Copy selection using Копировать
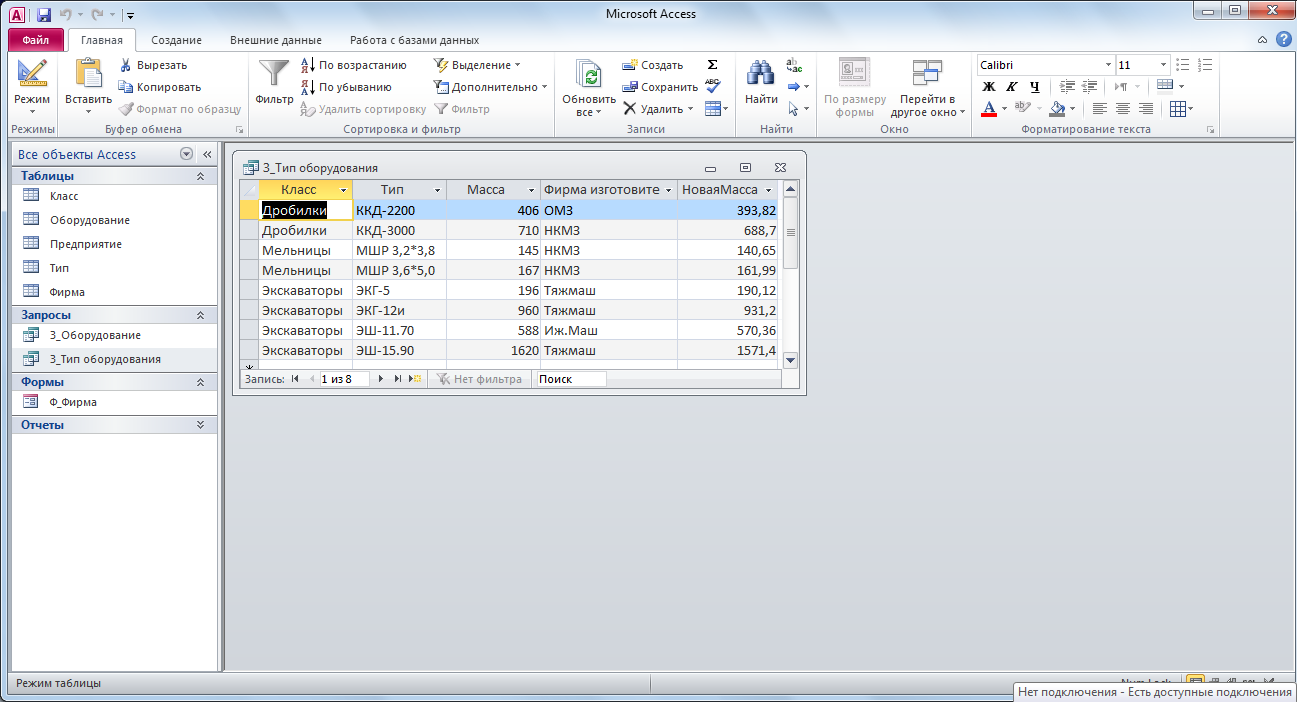Screen dimensions: 1297x702 click(160, 87)
